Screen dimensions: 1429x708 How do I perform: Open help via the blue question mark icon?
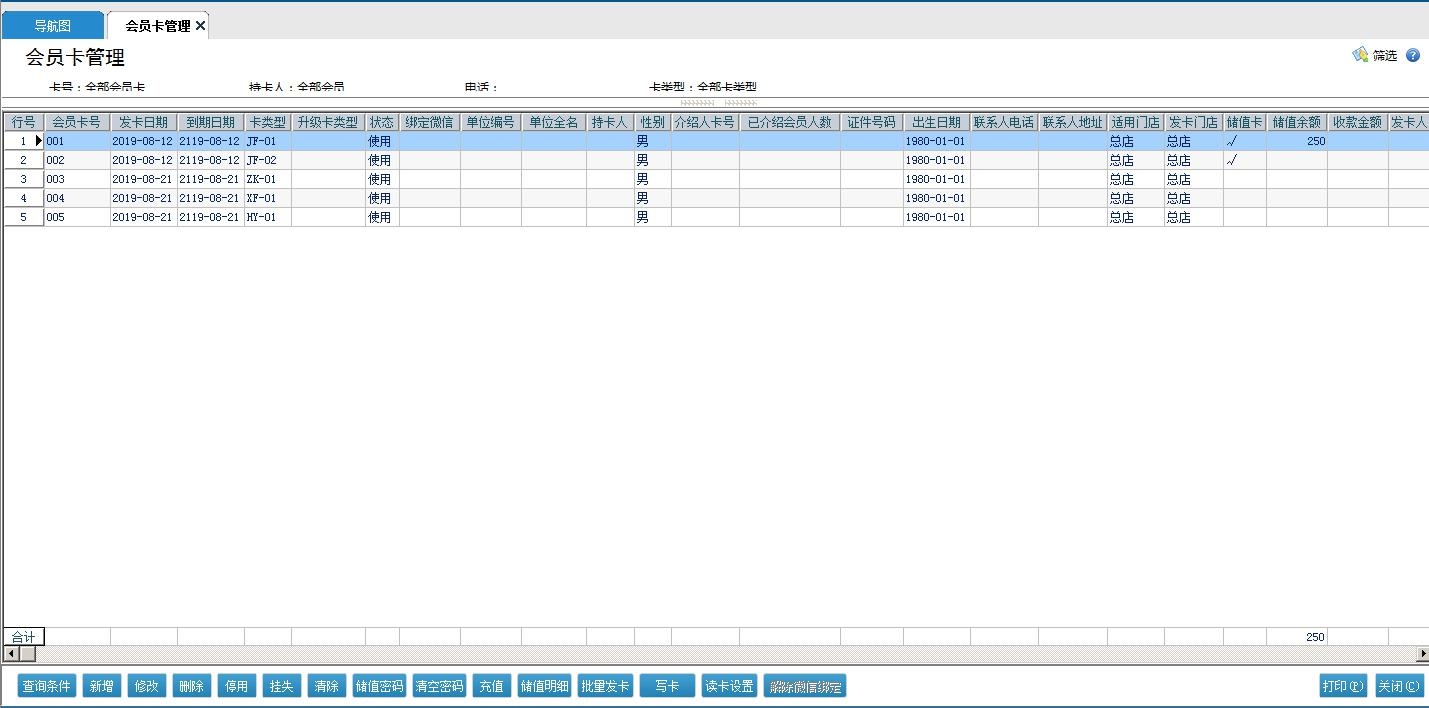1412,56
